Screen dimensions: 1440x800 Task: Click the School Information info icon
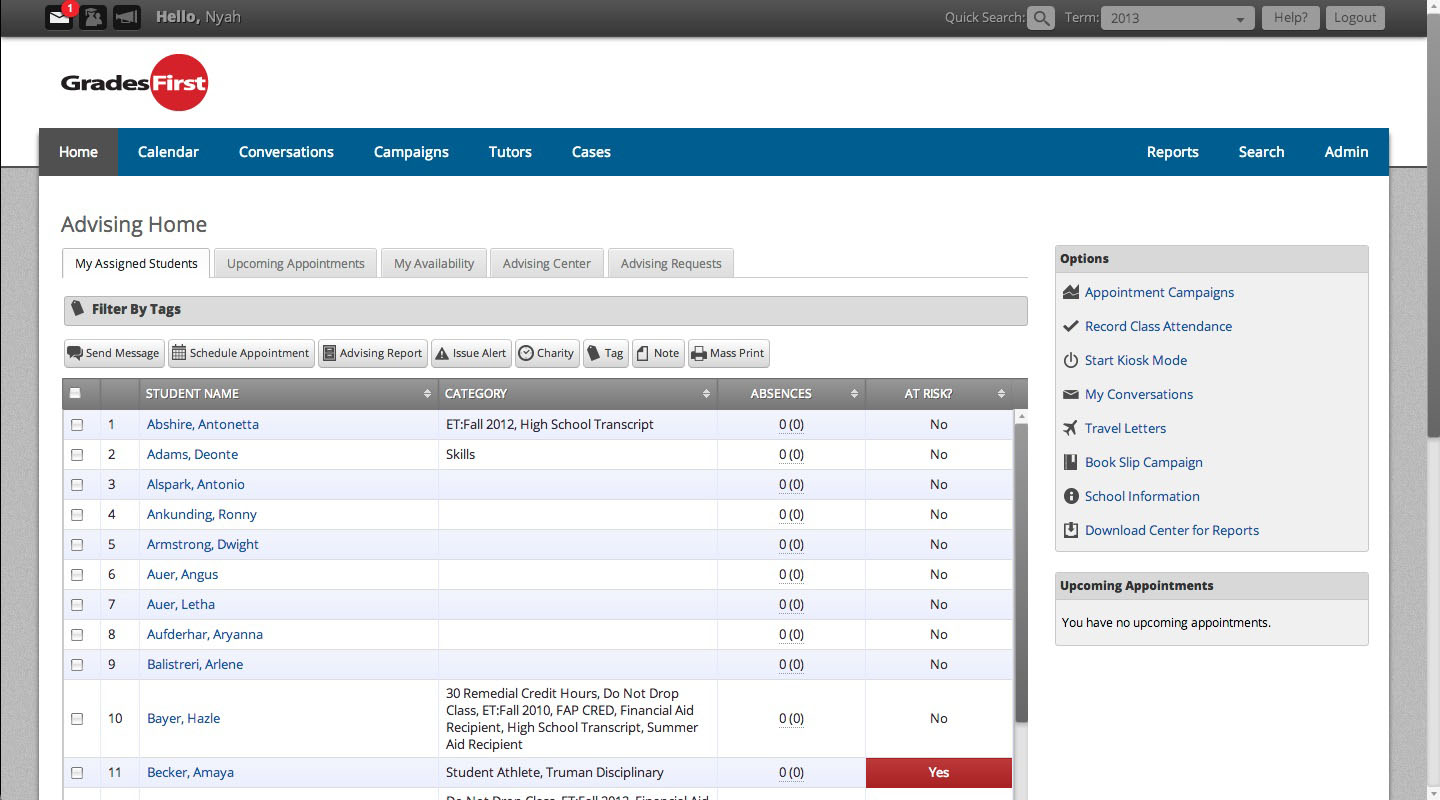pyautogui.click(x=1070, y=496)
